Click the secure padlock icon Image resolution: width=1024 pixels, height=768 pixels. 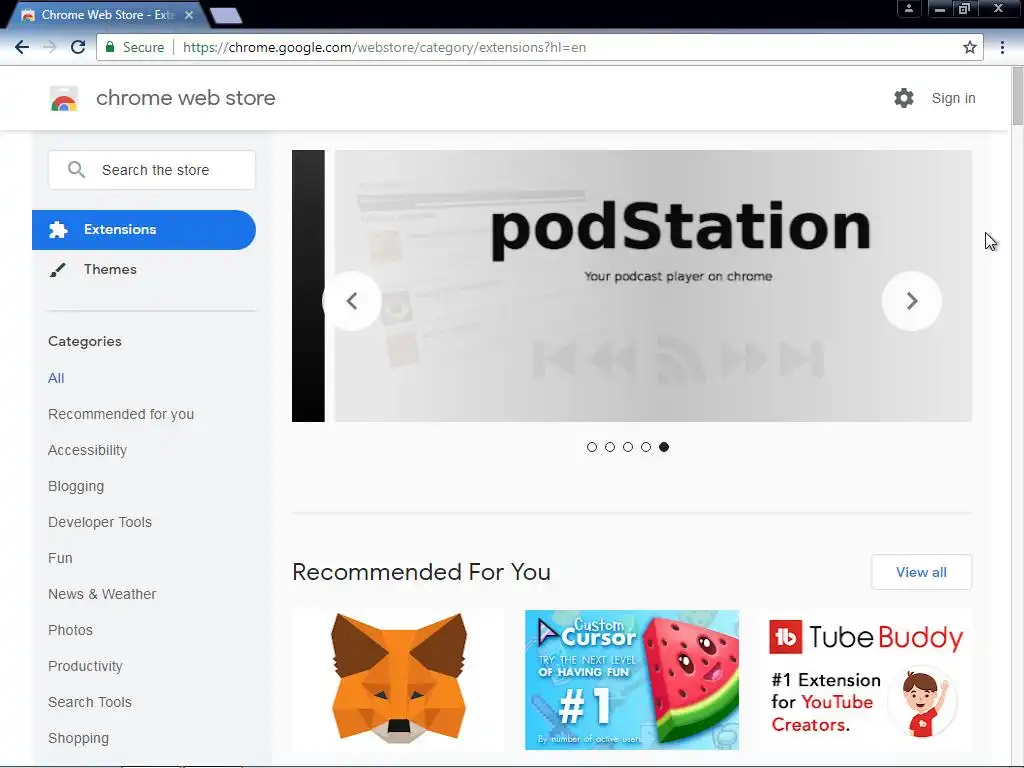110,47
